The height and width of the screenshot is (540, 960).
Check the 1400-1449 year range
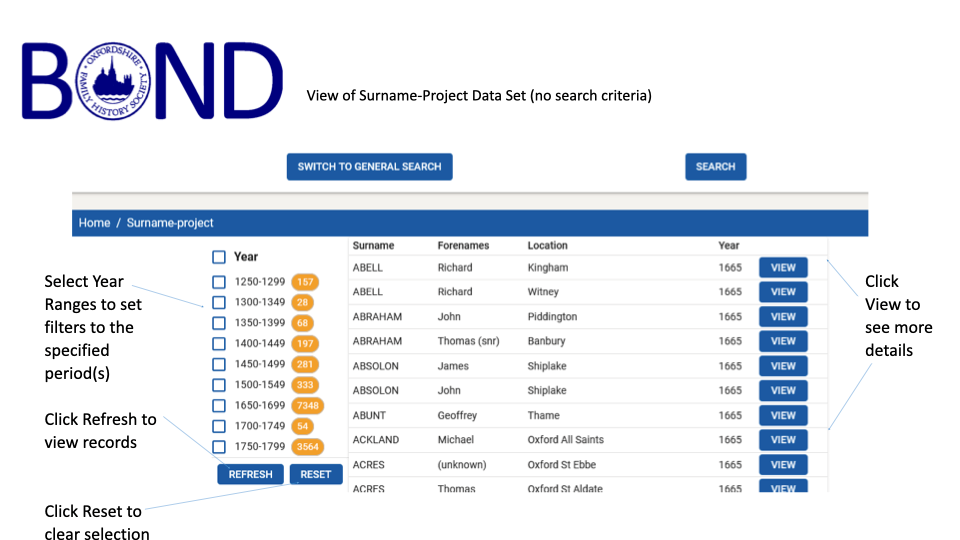coord(219,343)
